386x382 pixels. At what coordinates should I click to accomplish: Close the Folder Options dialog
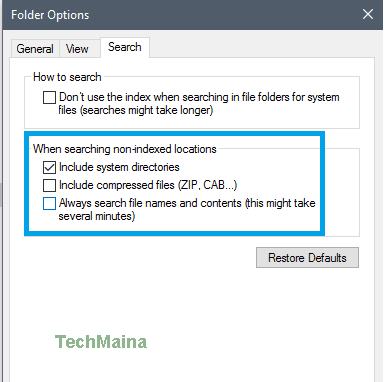point(368,14)
